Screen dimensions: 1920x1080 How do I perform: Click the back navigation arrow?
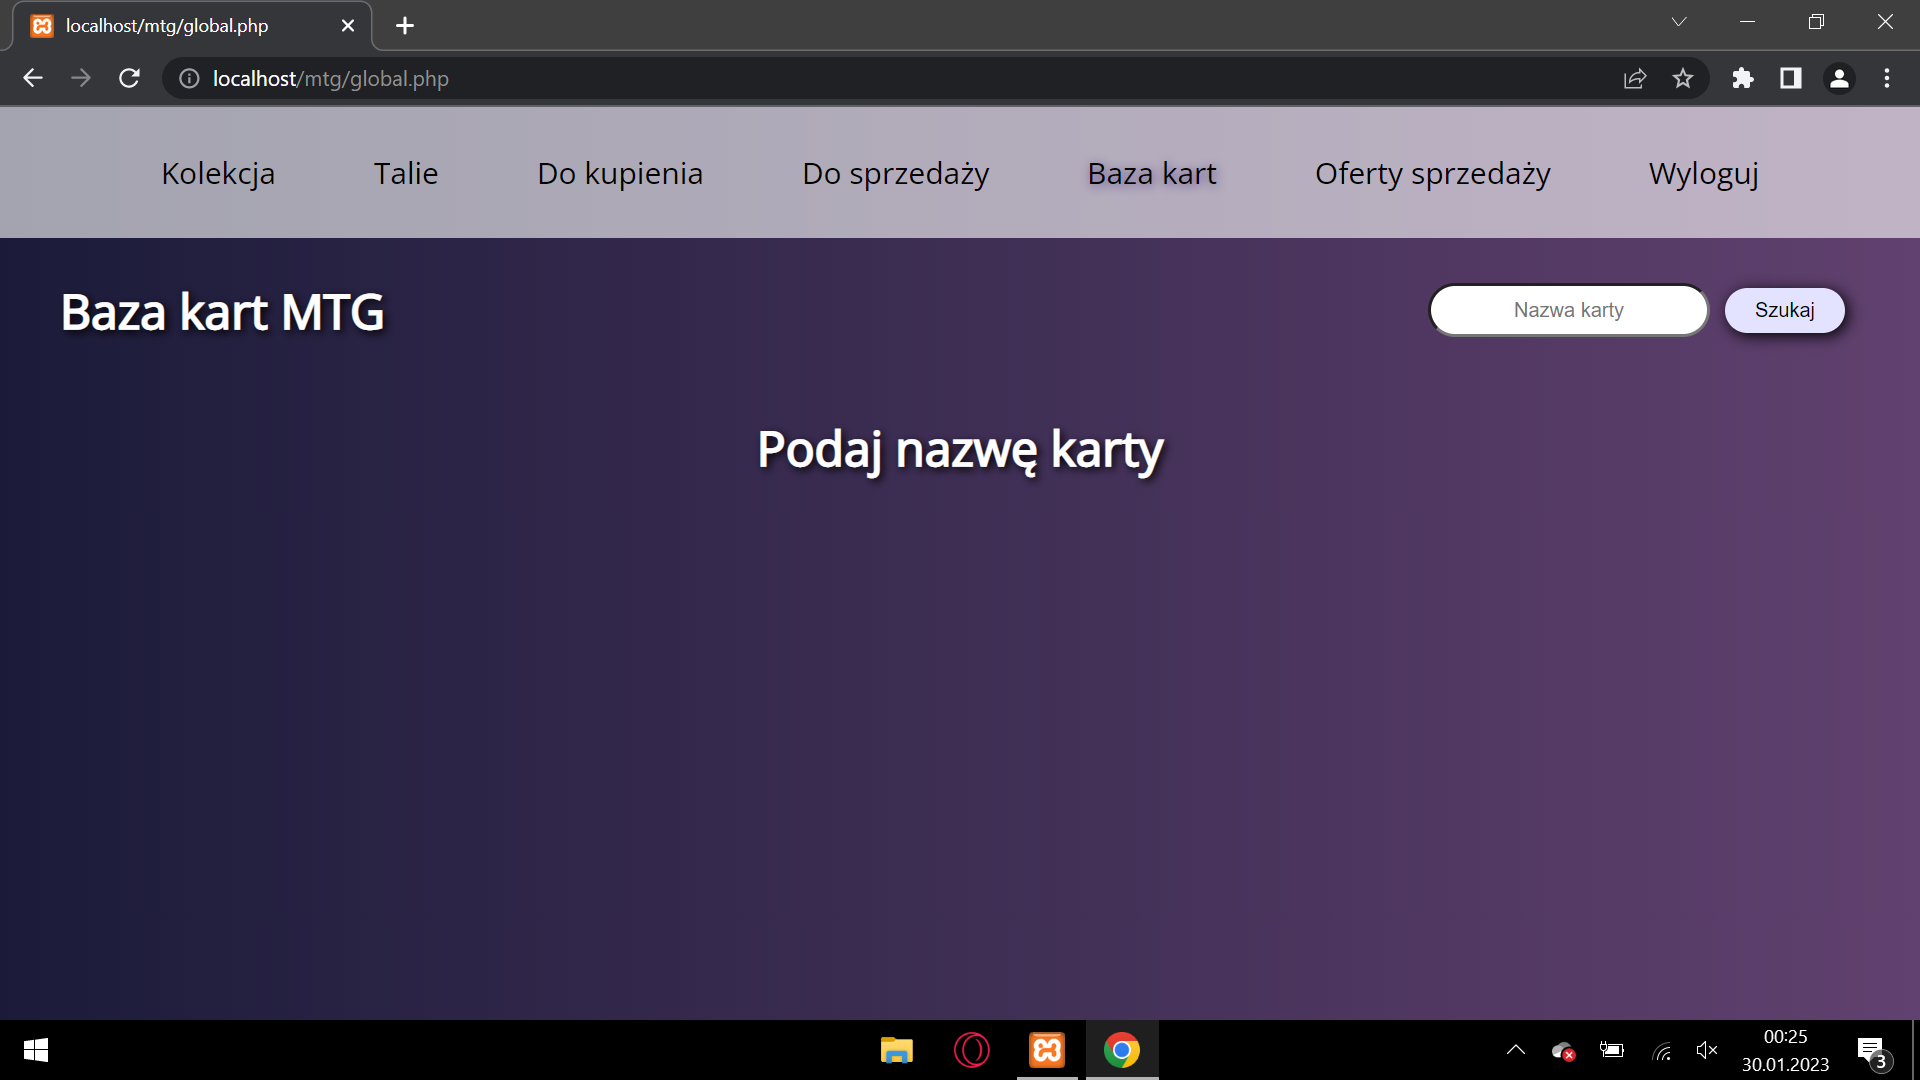(33, 78)
